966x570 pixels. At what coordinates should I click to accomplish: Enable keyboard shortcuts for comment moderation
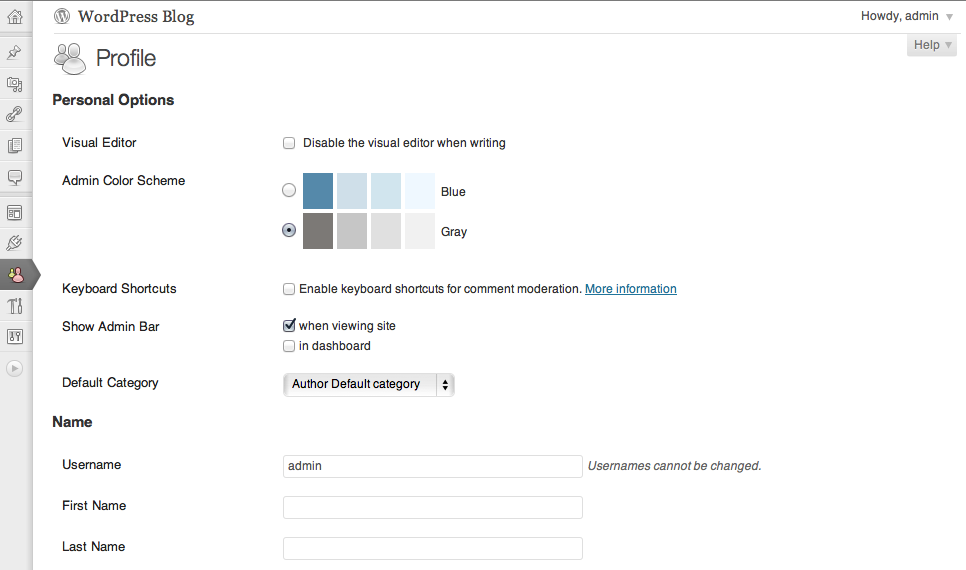coord(289,289)
